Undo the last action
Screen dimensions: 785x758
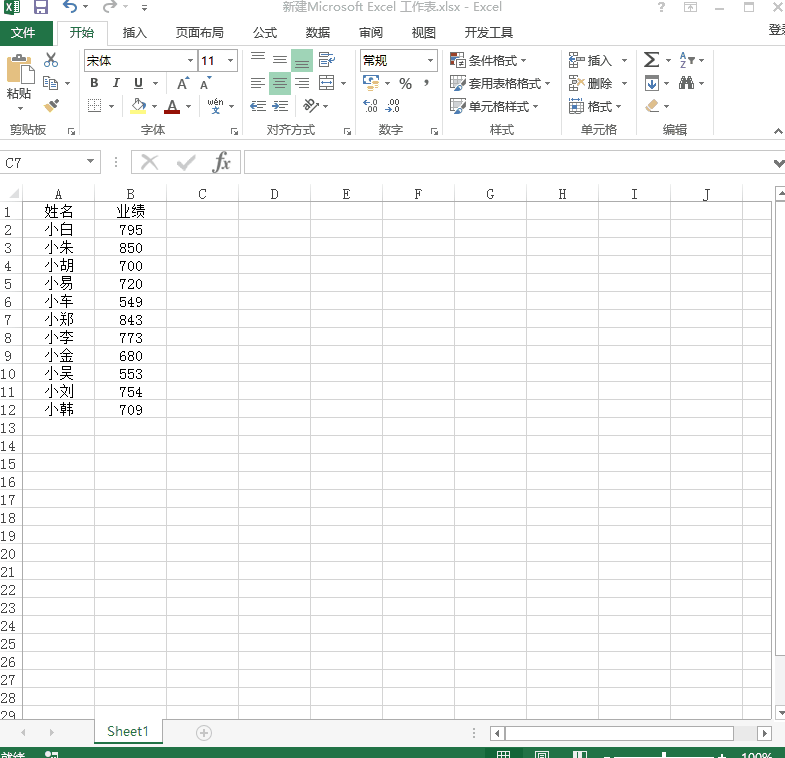click(70, 7)
